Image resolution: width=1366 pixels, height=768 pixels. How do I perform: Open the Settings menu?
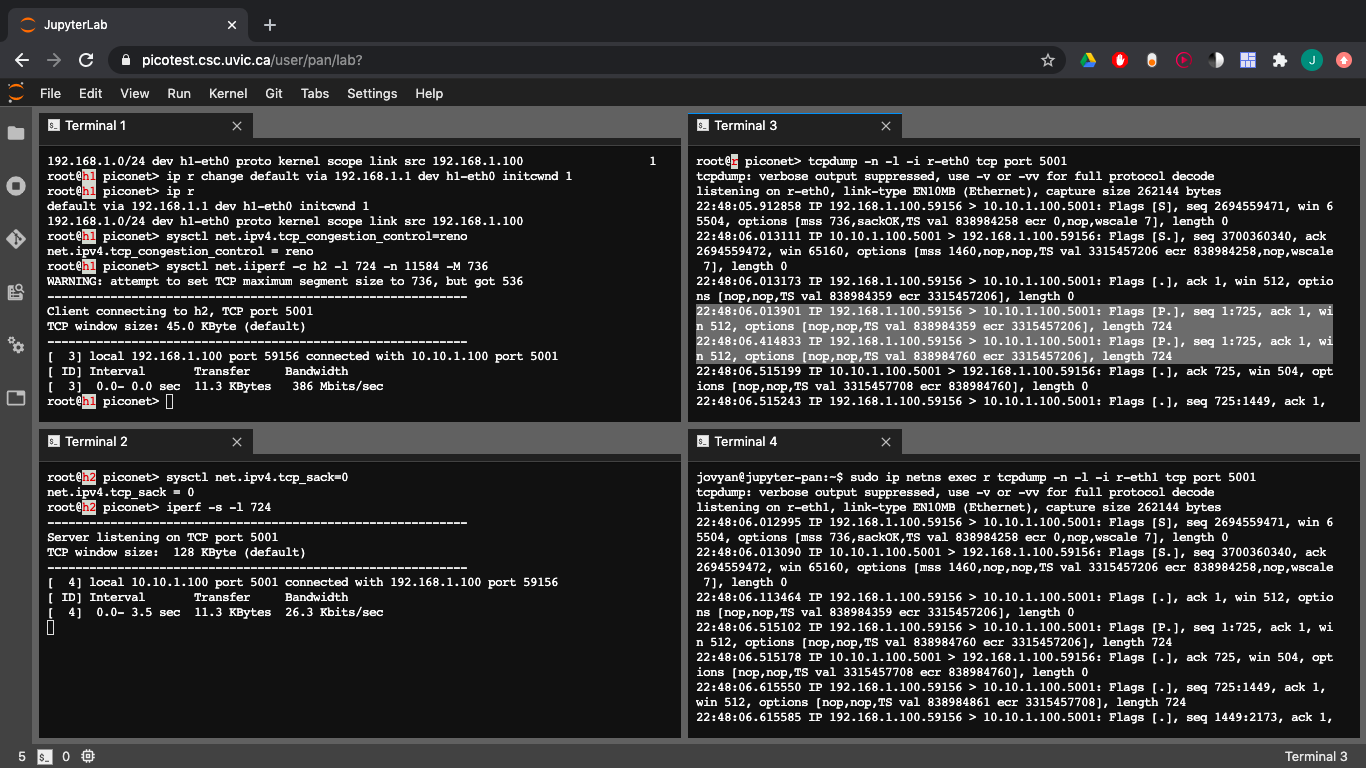pos(372,93)
